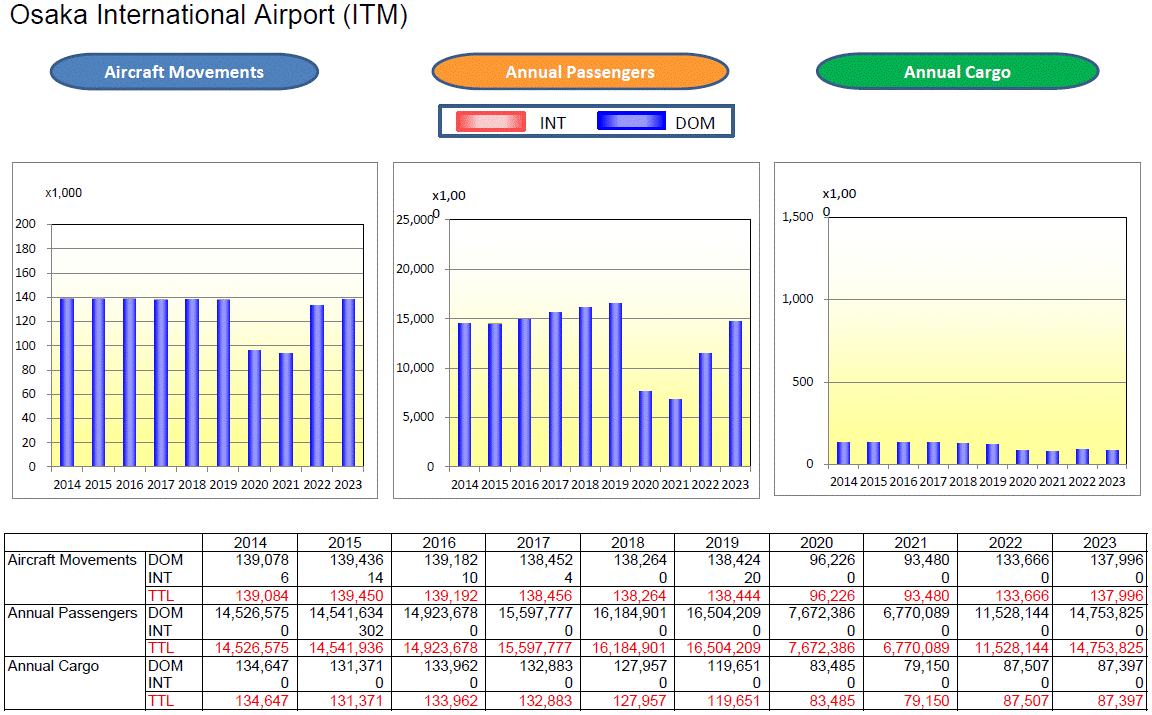The image size is (1152, 715).
Task: Click the Annual Cargo row label in table
Action: 54,666
